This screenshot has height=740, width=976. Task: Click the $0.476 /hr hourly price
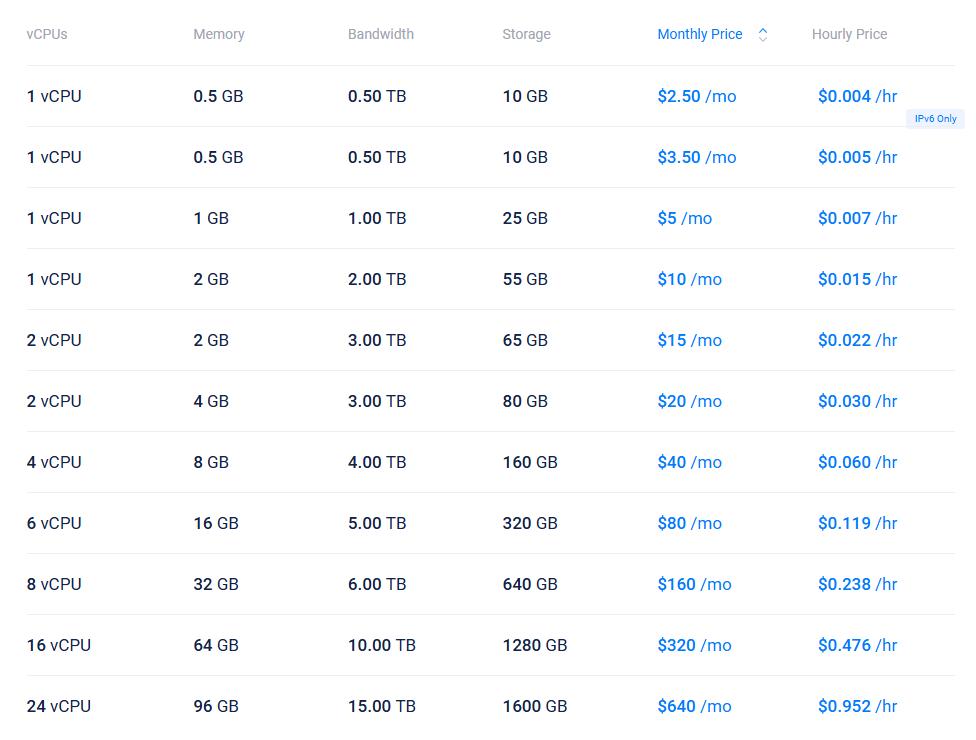point(857,645)
